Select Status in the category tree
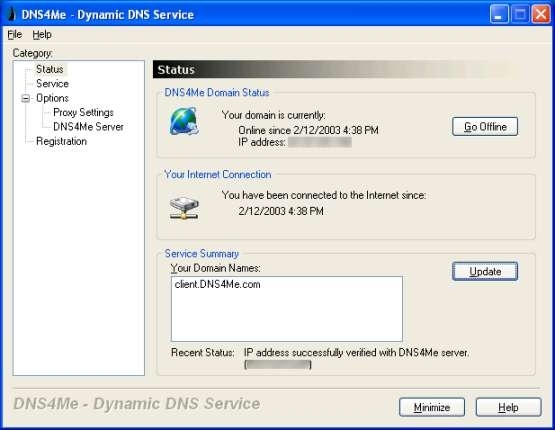This screenshot has height=430, width=555. (50, 69)
